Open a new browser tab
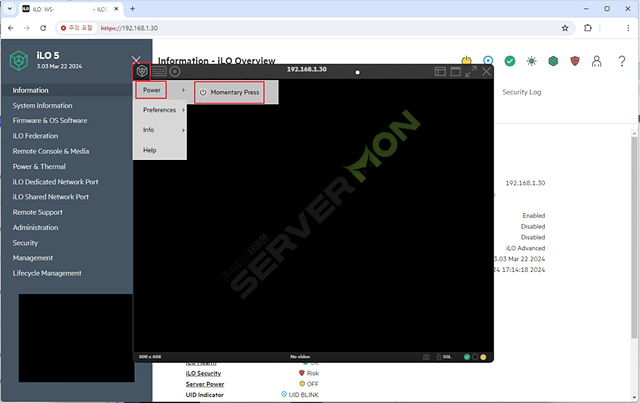 pos(132,9)
